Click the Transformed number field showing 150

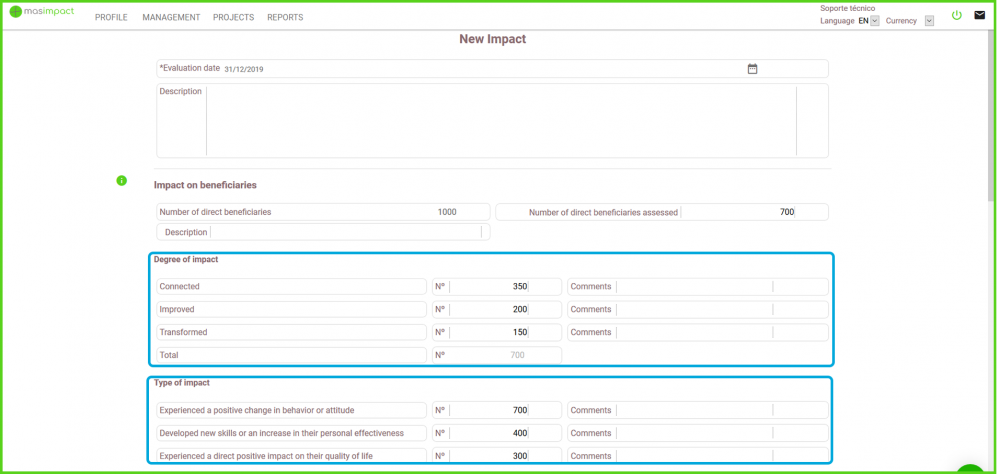pyautogui.click(x=490, y=333)
